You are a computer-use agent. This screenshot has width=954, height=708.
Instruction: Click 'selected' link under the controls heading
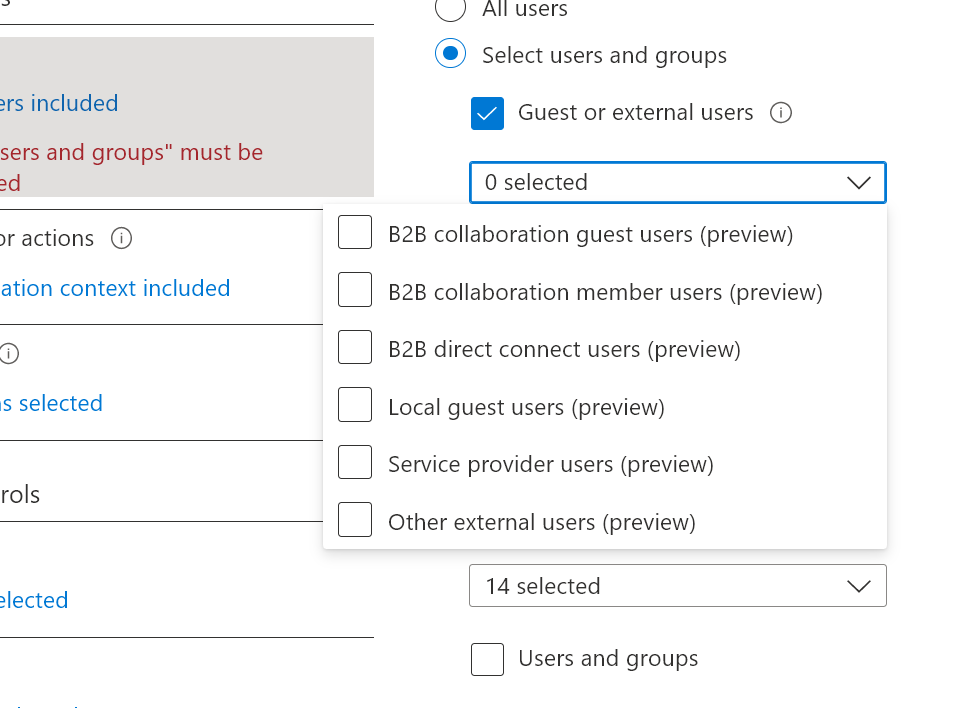[34, 600]
